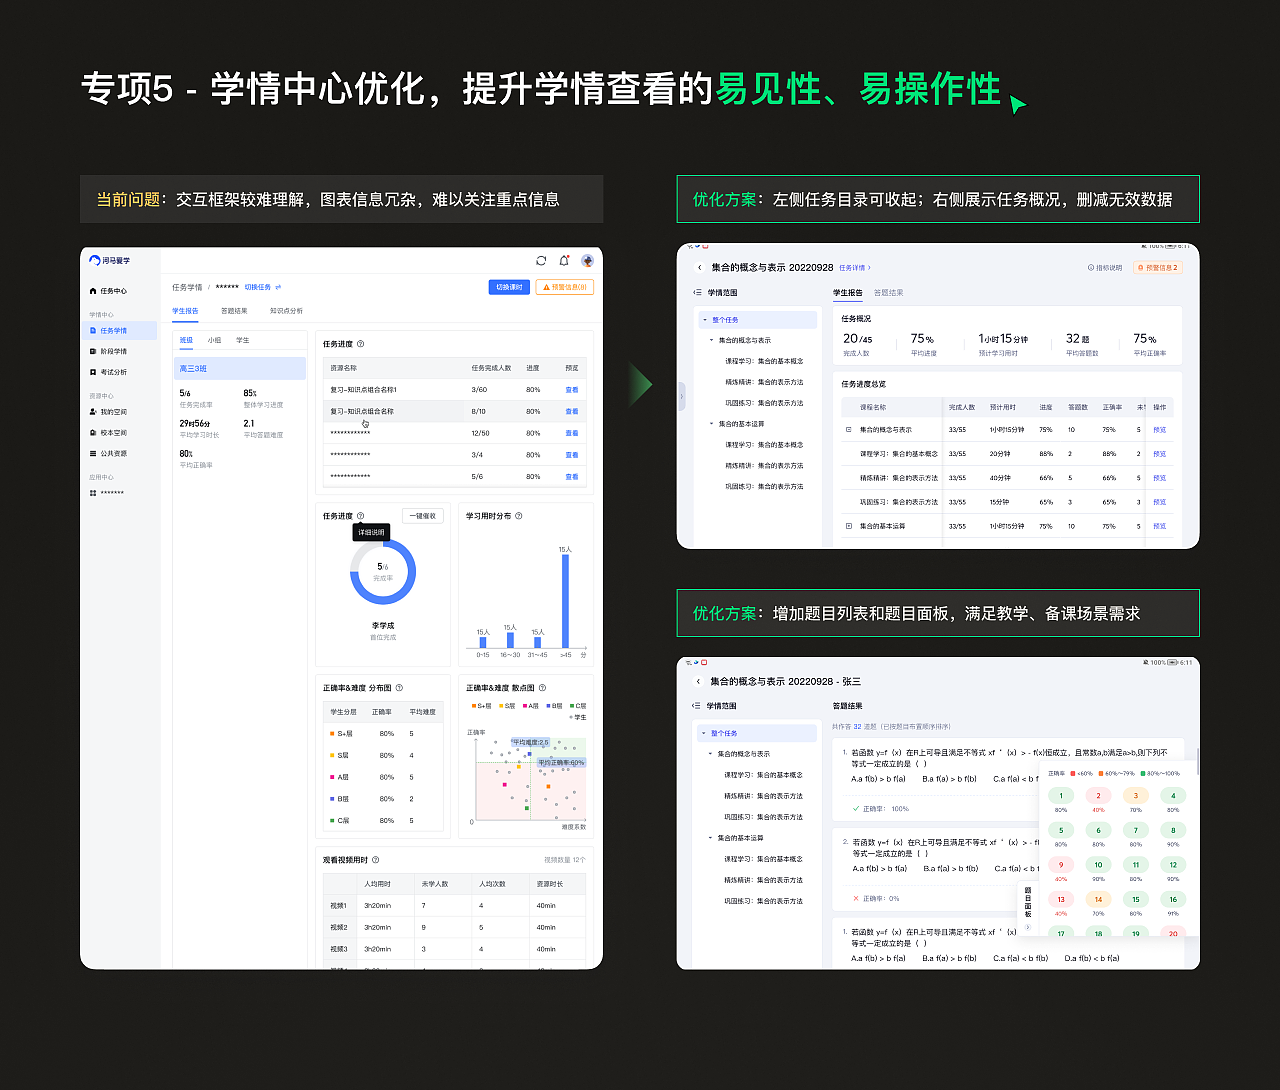Collapse the 整个任务 tree node
The image size is (1280, 1090).
[706, 319]
